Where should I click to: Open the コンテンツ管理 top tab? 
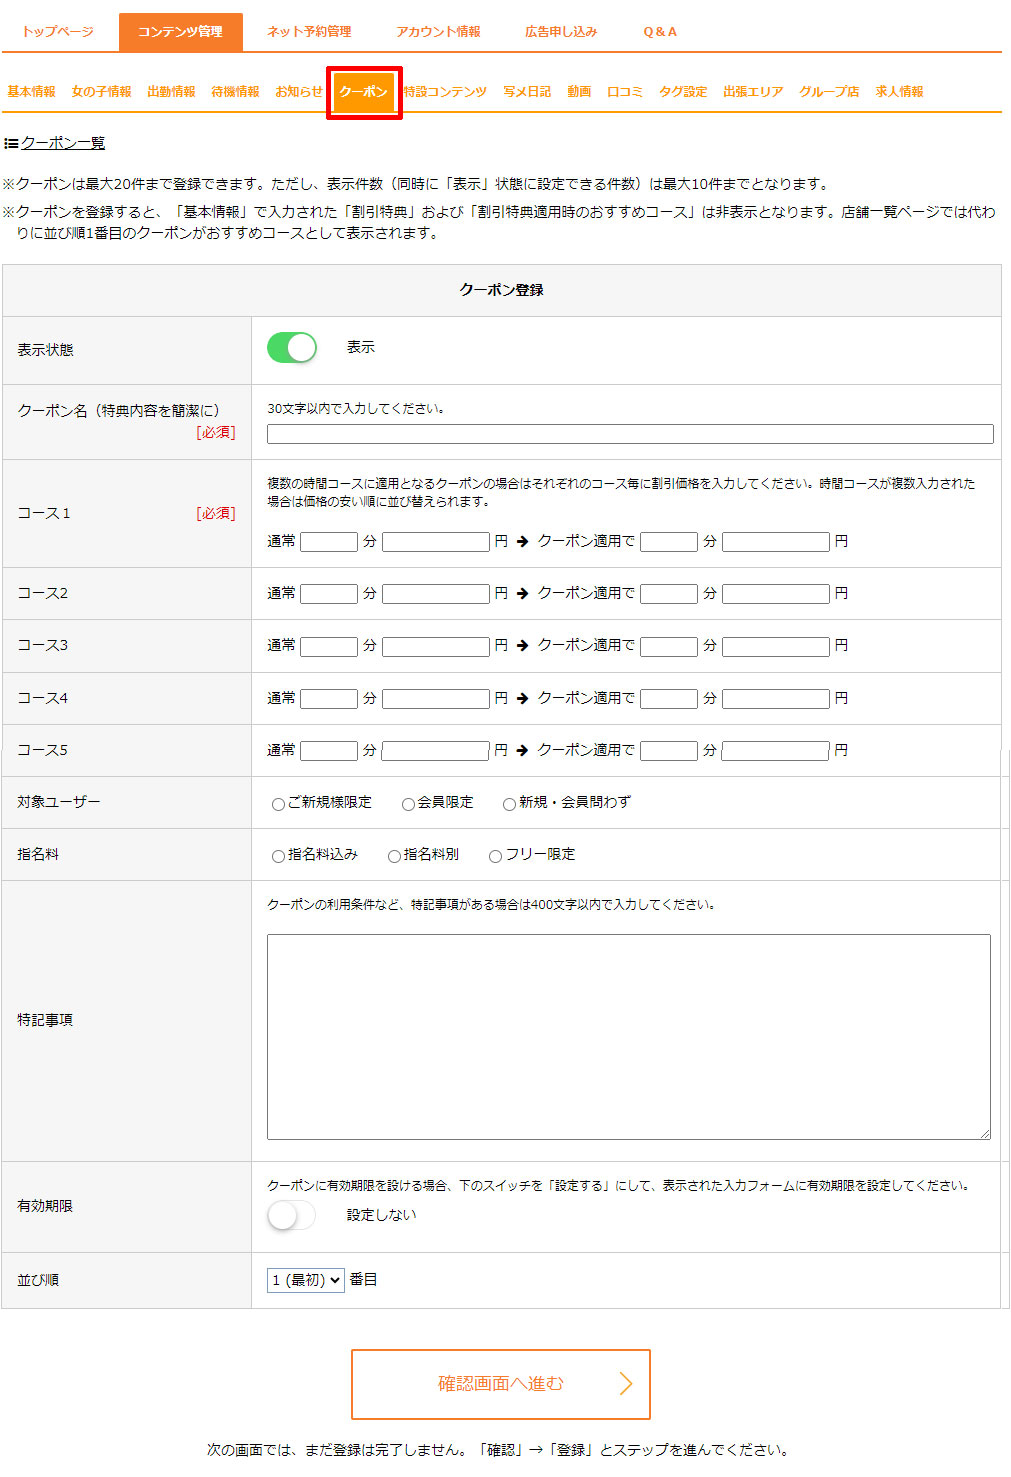180,32
